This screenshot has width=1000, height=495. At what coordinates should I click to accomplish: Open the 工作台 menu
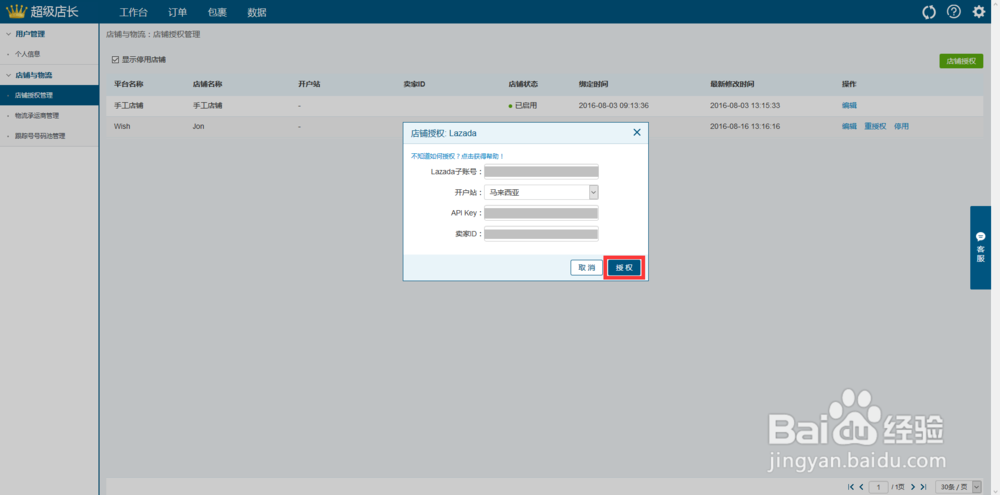pos(133,12)
